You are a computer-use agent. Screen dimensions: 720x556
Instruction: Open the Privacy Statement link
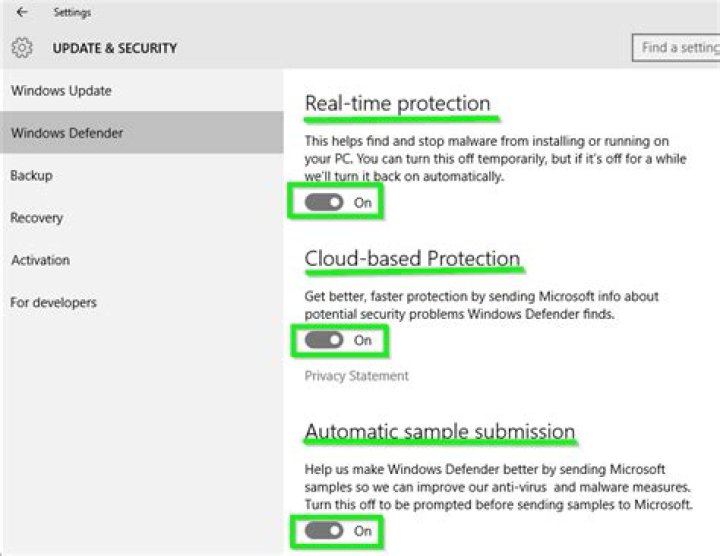[356, 376]
